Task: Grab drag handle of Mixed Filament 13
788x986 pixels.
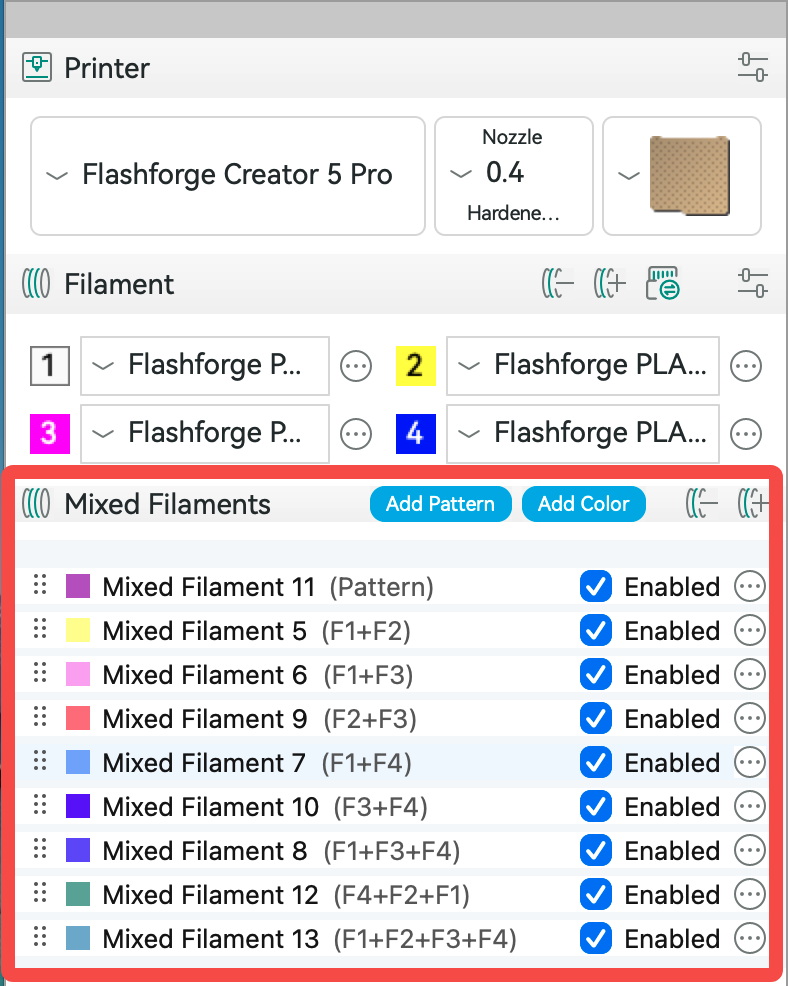Action: [x=40, y=937]
